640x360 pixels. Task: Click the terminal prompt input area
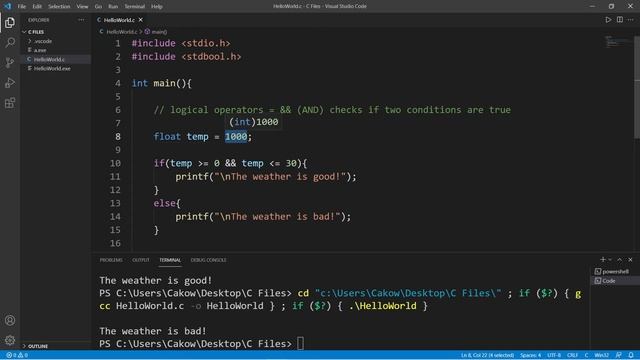coord(300,344)
